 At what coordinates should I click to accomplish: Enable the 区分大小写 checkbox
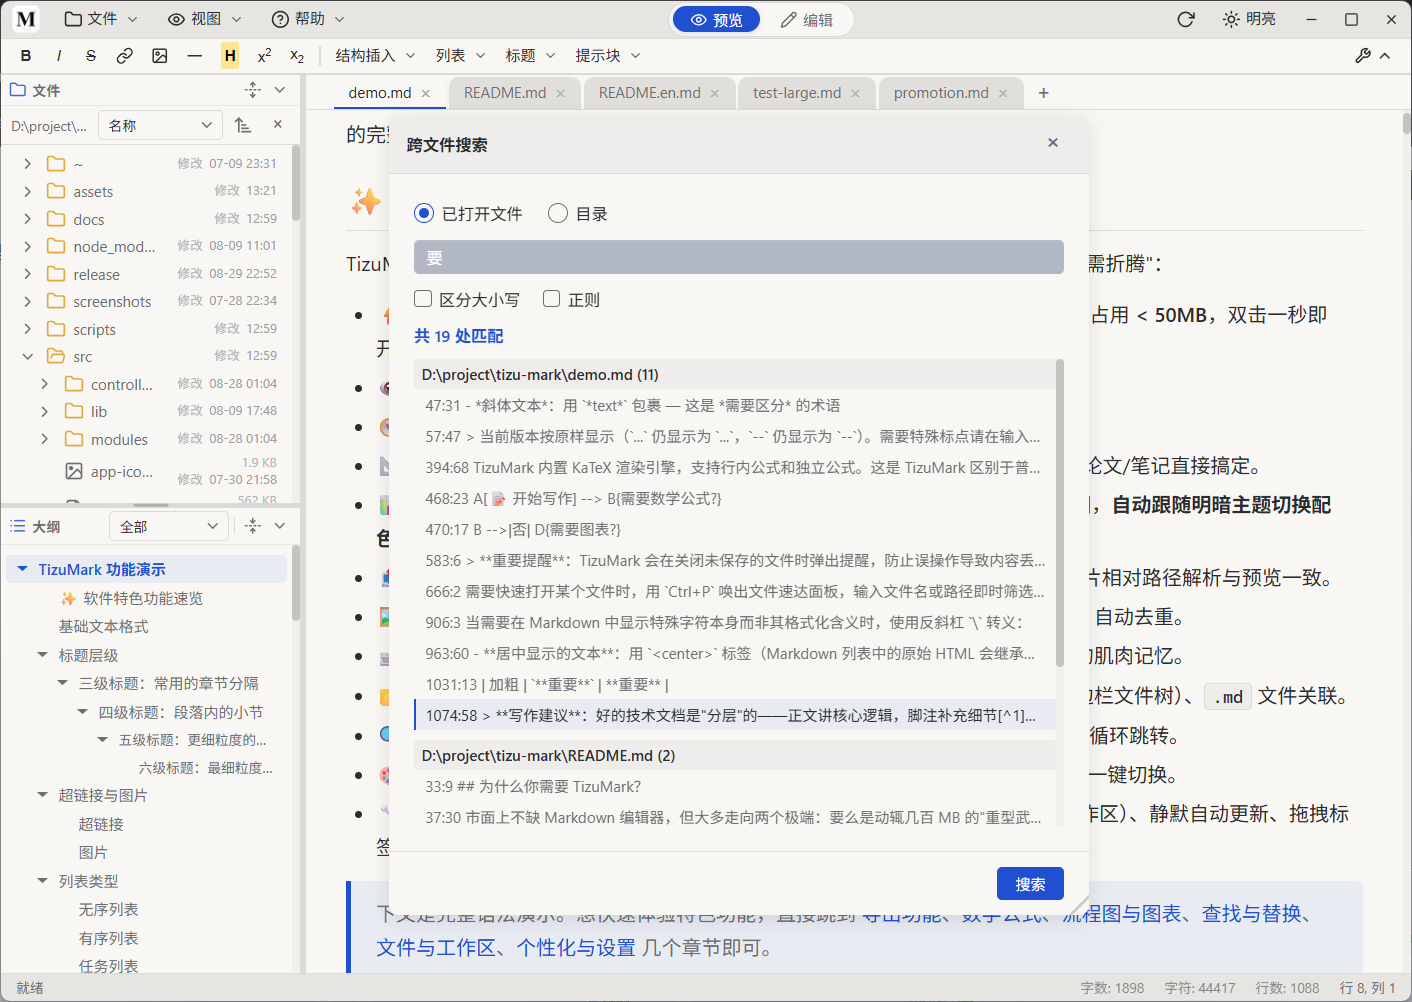click(467, 300)
